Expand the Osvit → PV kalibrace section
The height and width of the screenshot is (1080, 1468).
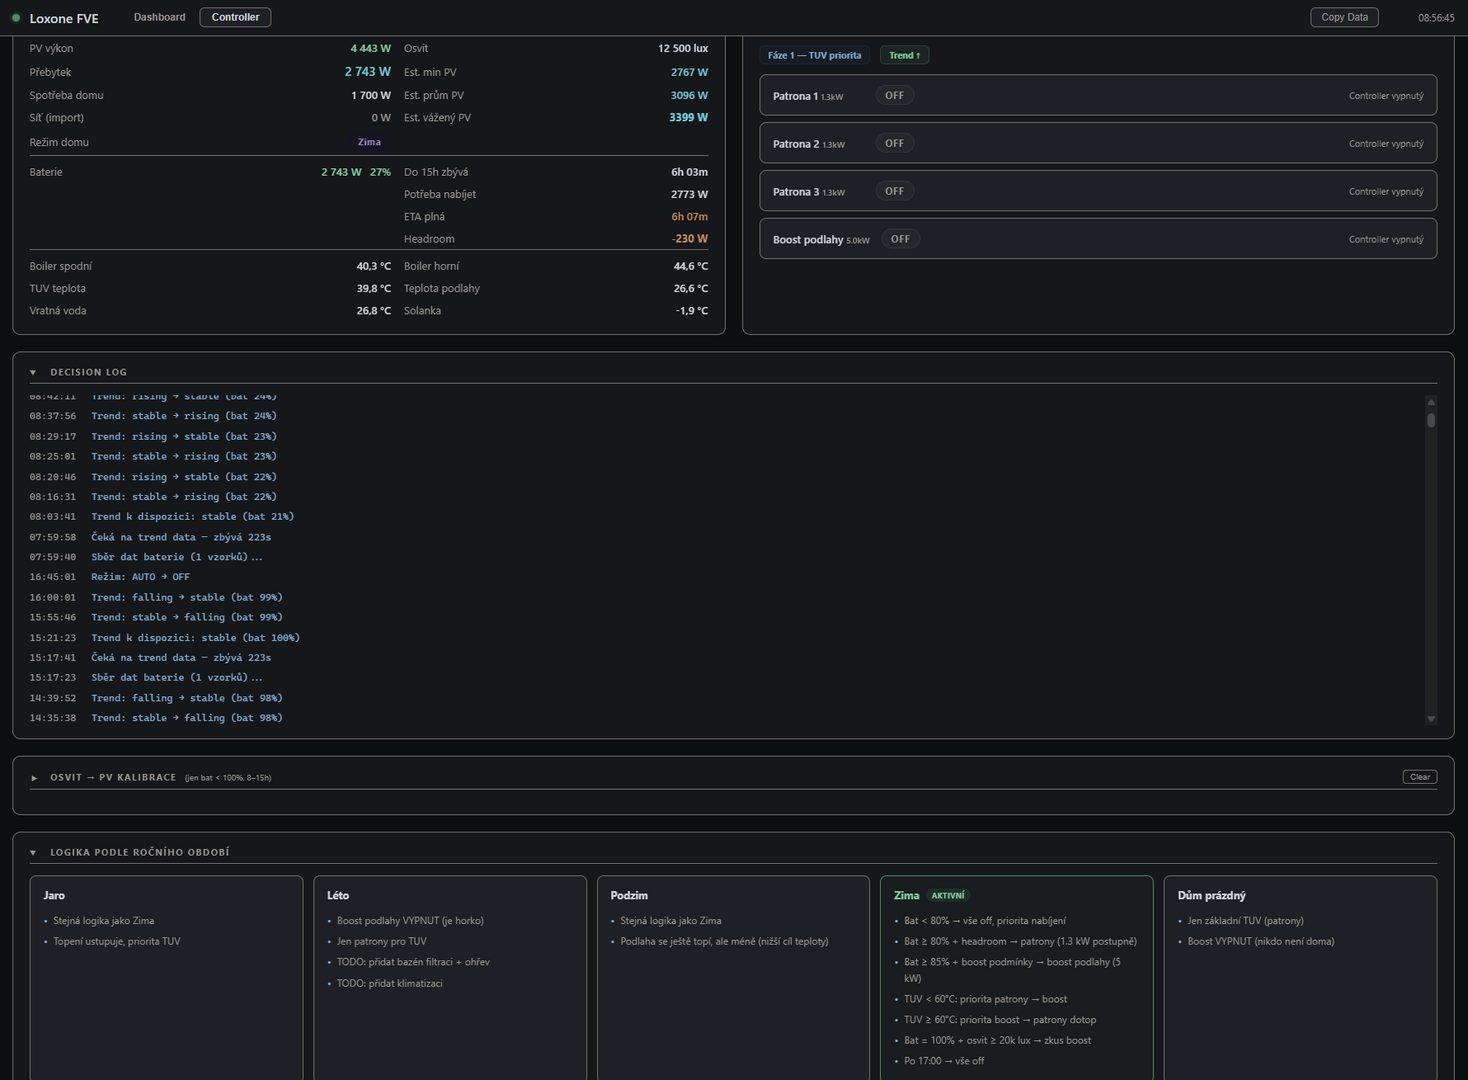(x=34, y=778)
